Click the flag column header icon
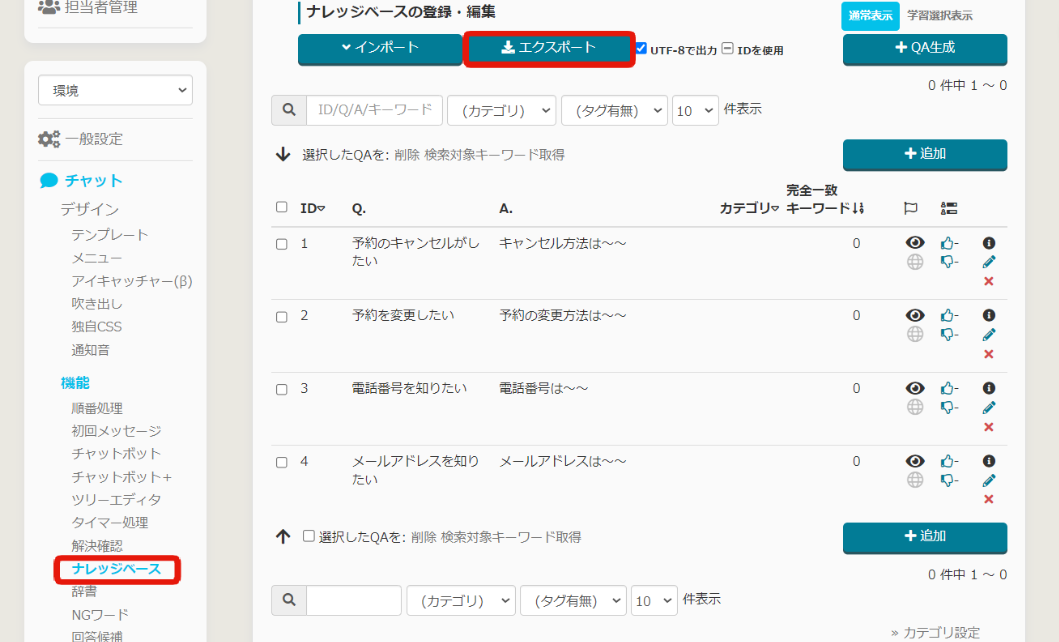The width and height of the screenshot is (1059, 642). click(910, 208)
